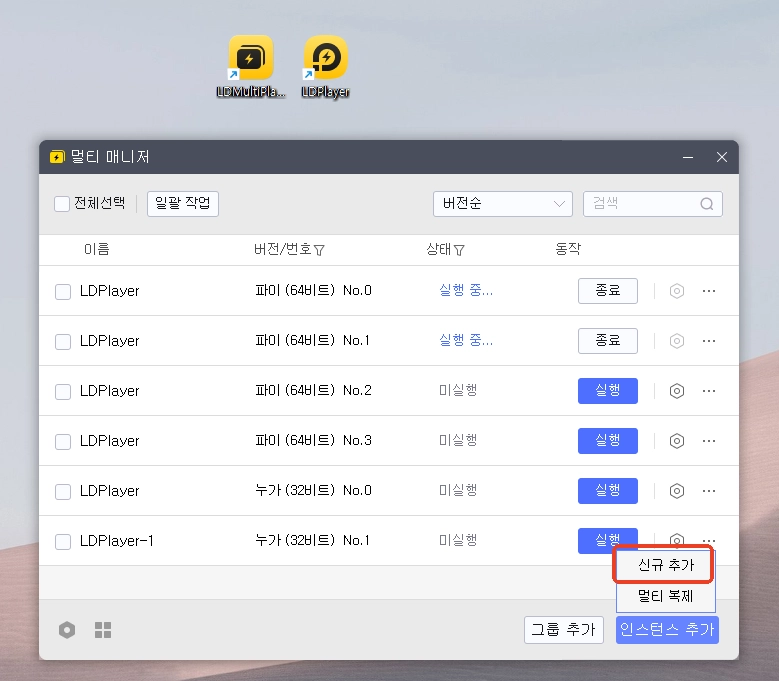
Task: Open settings gear for Pie No.2 instance
Action: coord(677,391)
